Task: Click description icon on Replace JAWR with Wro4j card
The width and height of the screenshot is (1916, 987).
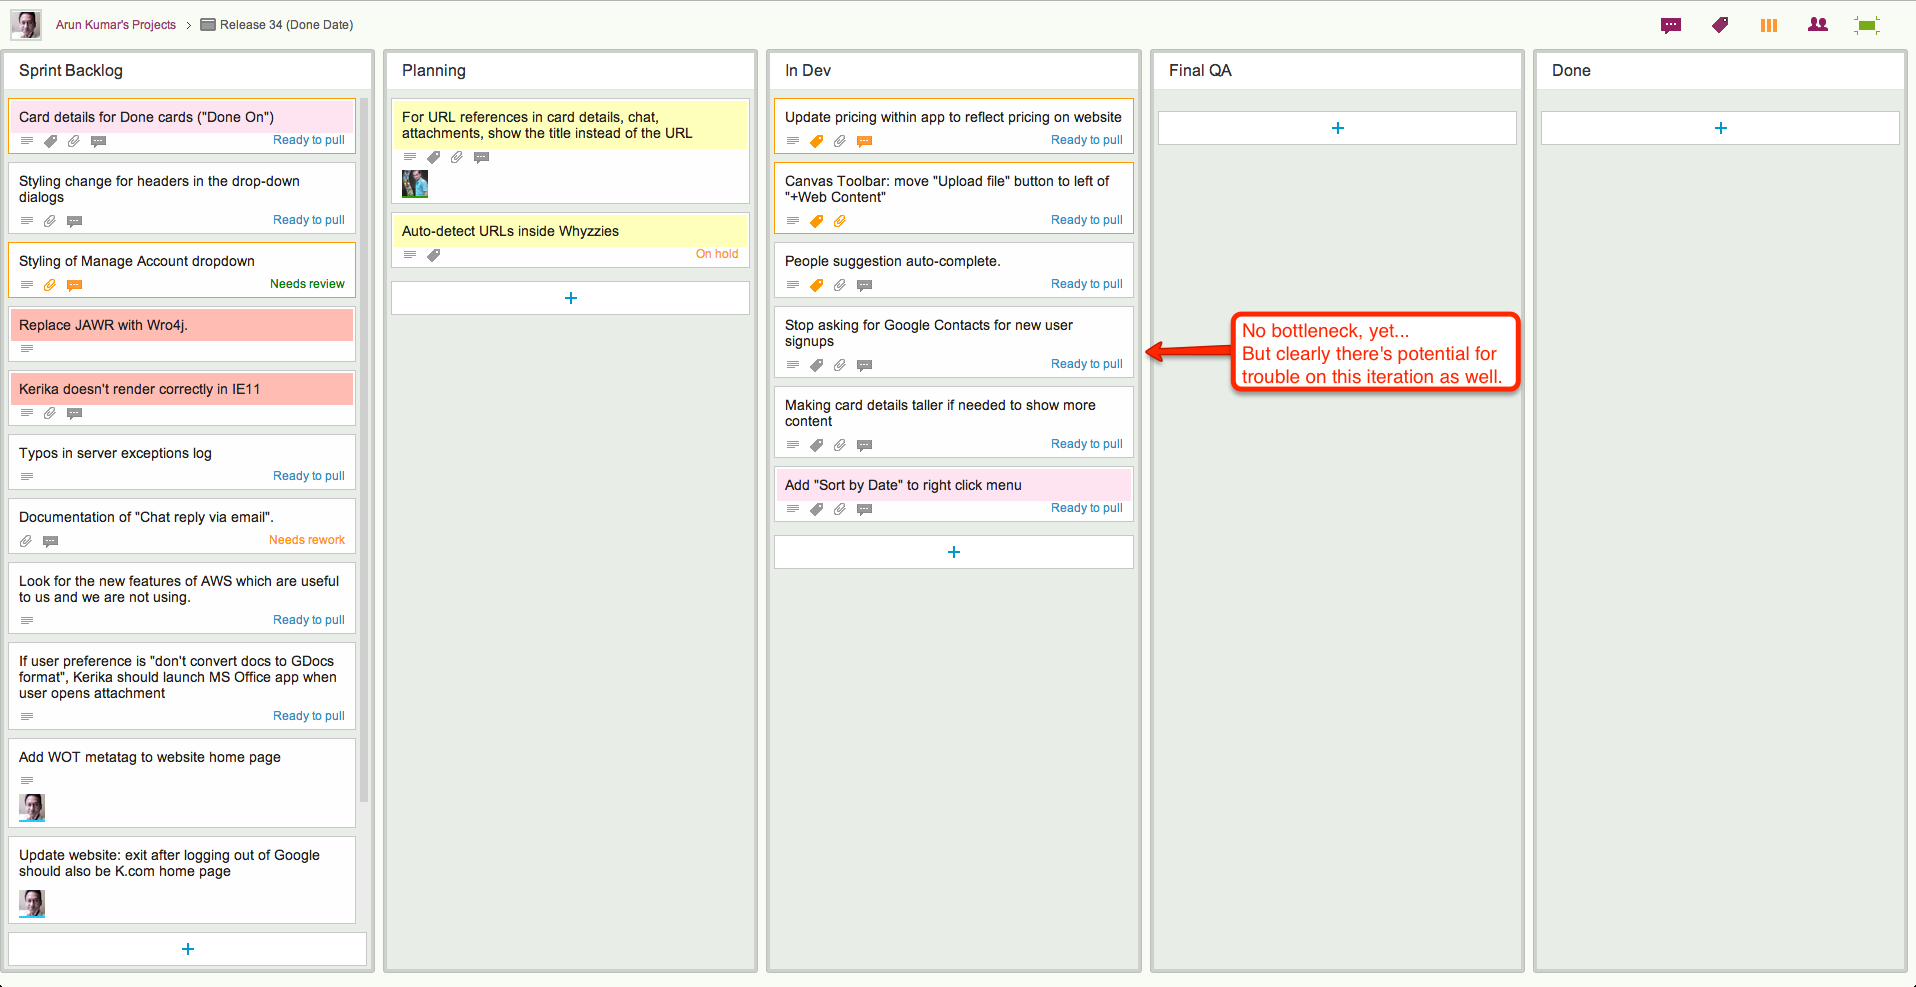Action: 27,349
